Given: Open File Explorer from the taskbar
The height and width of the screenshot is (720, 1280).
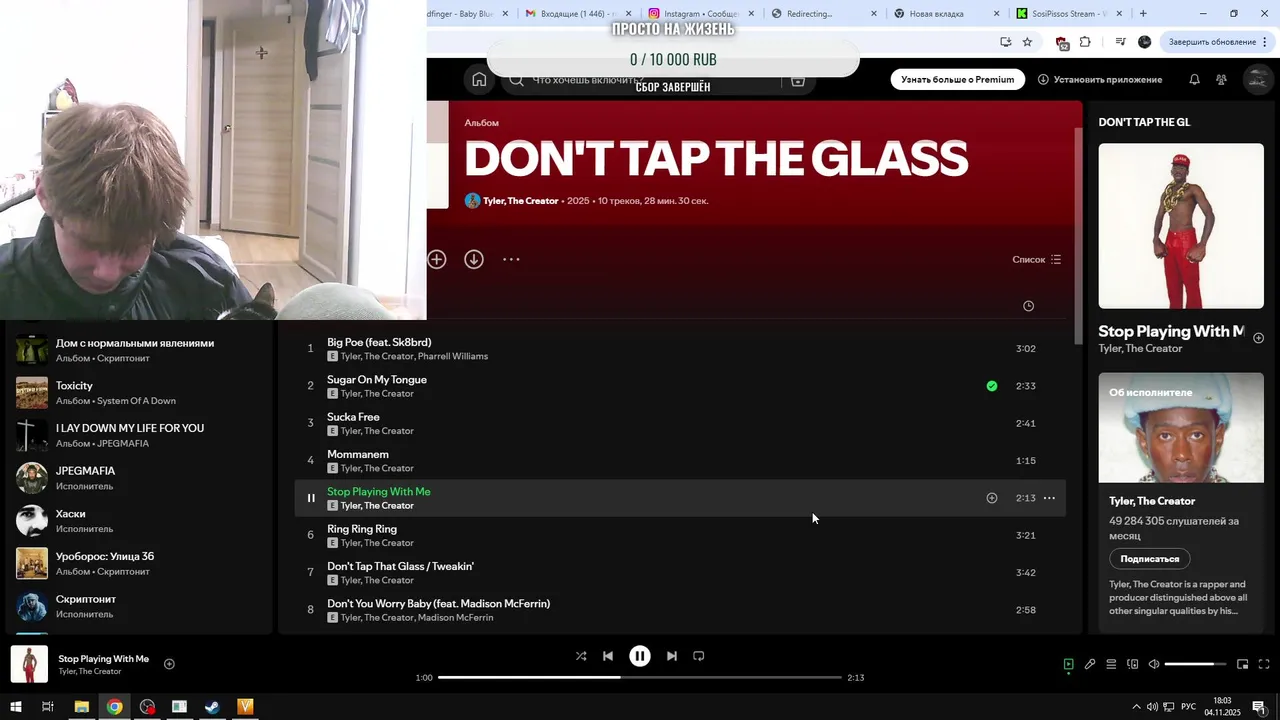Looking at the screenshot, I should coord(82,707).
